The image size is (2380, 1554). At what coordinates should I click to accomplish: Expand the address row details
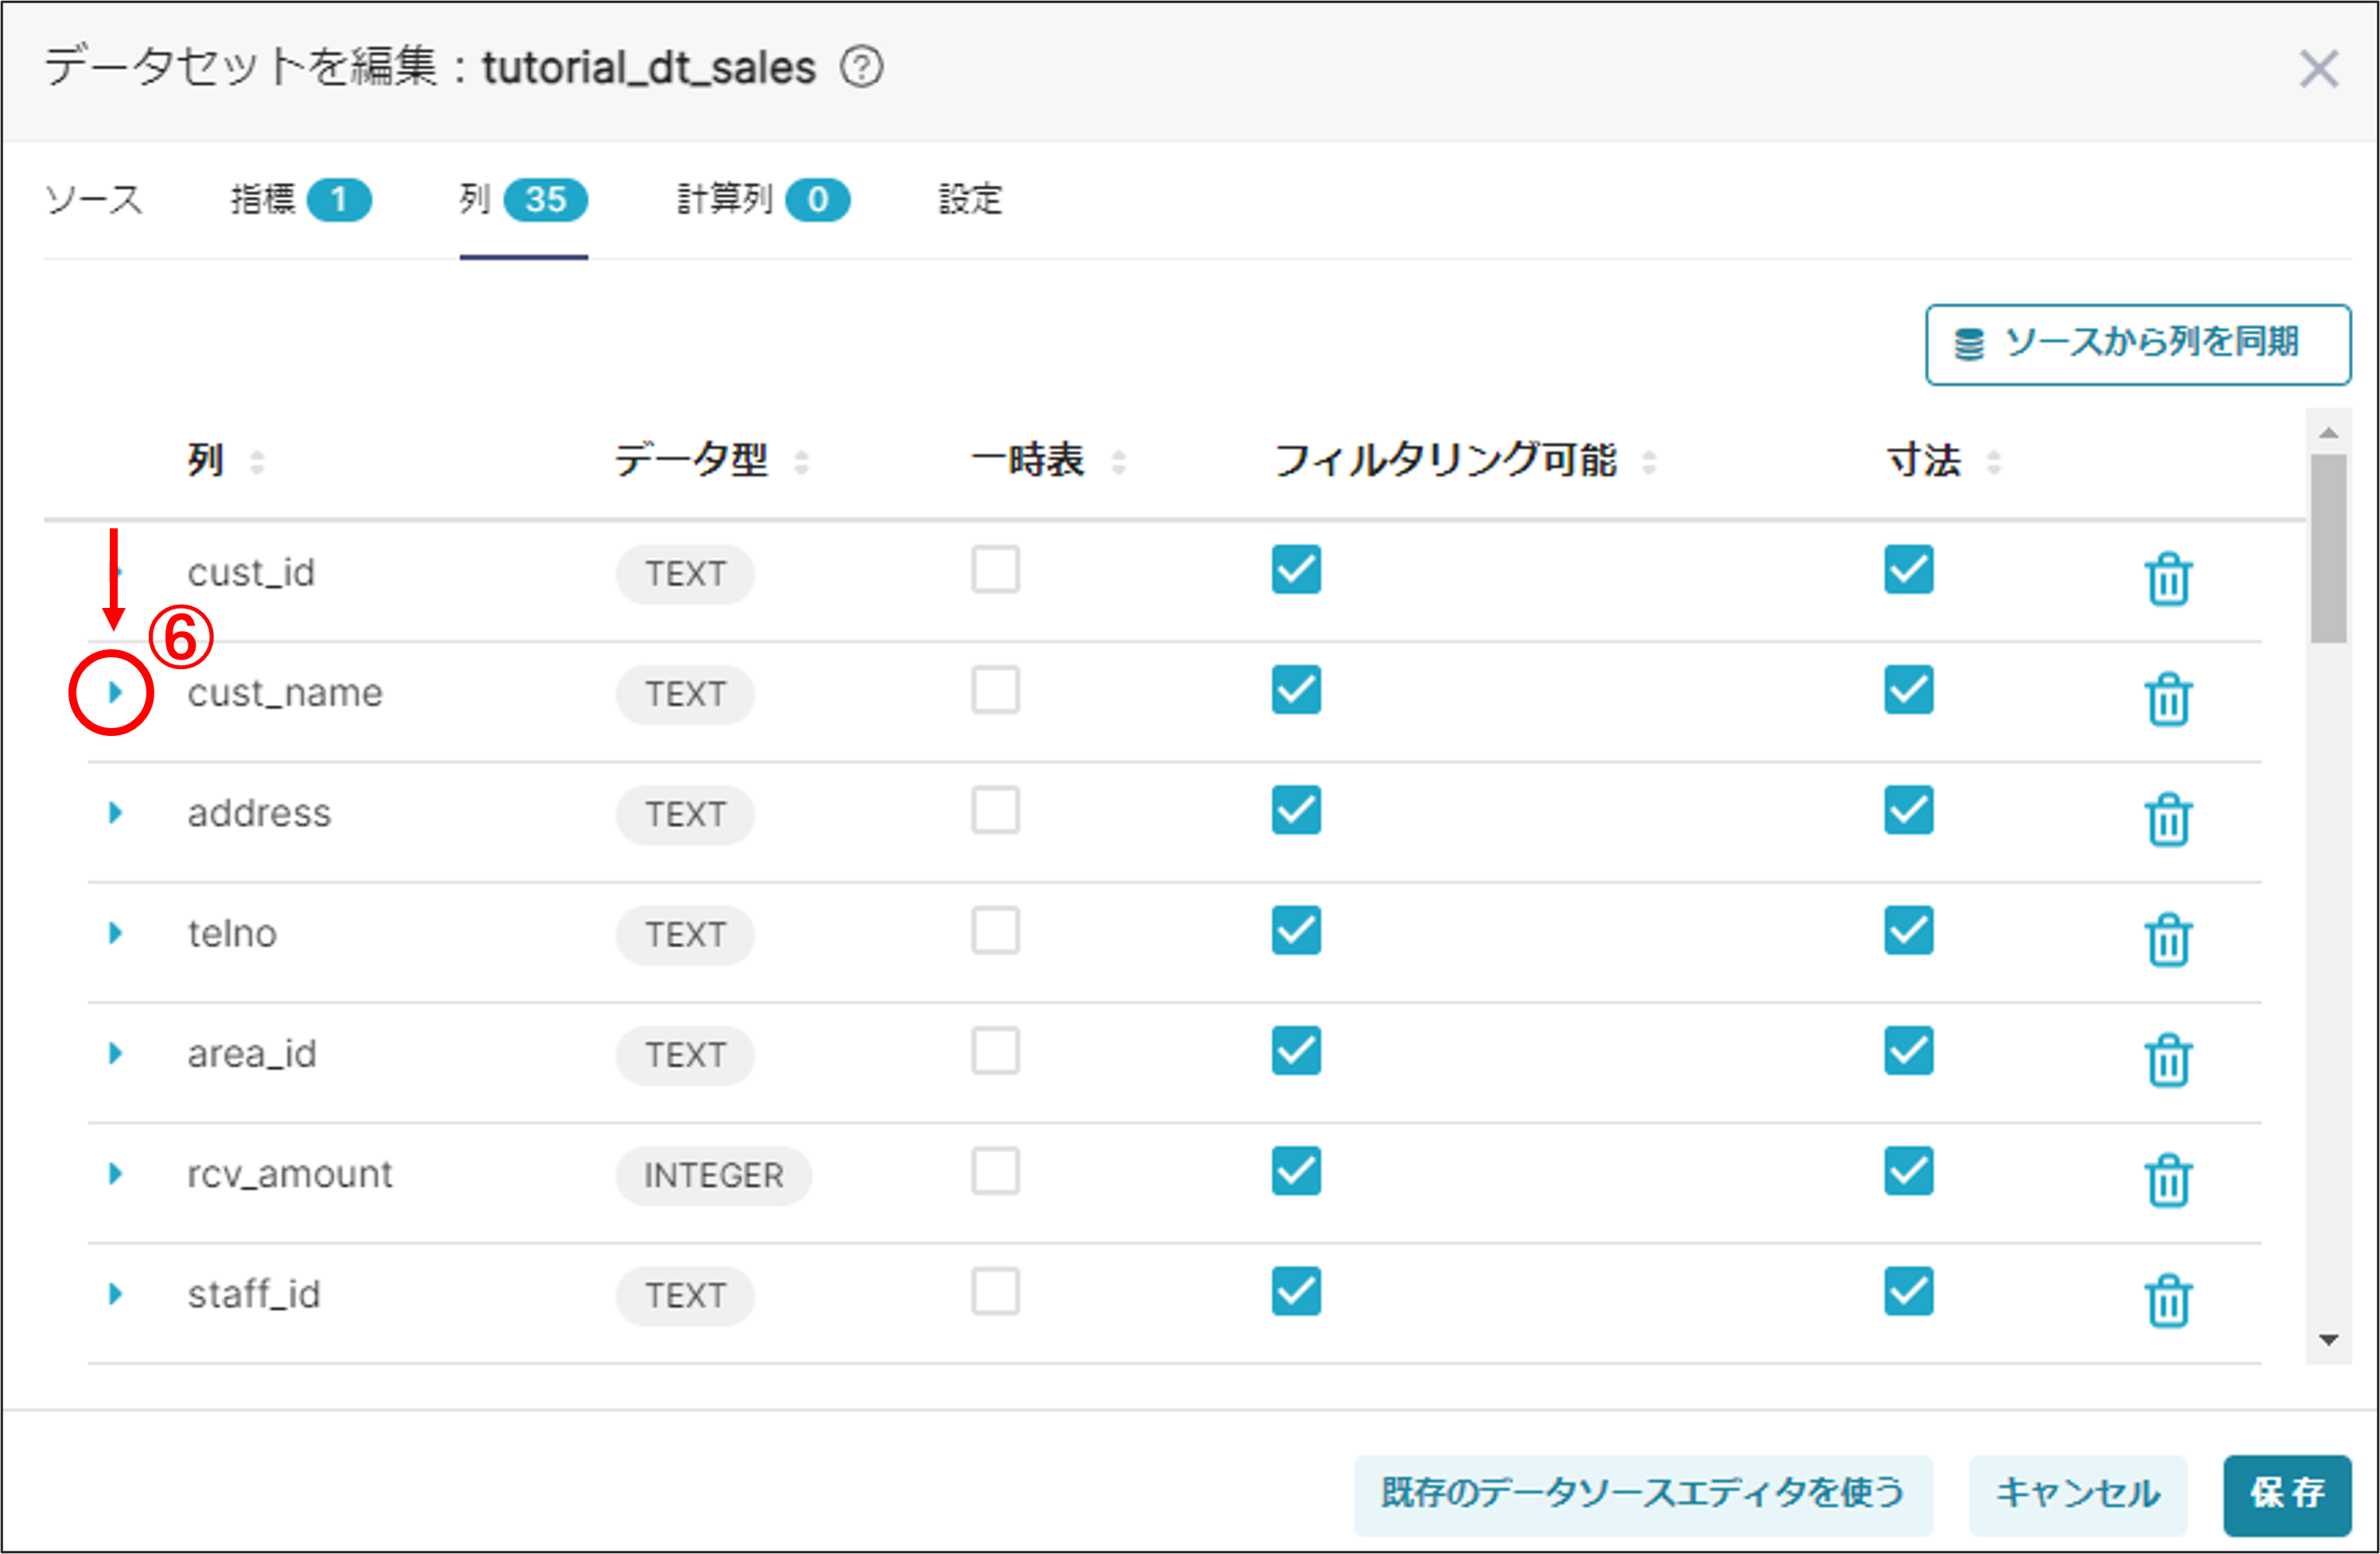(x=115, y=812)
